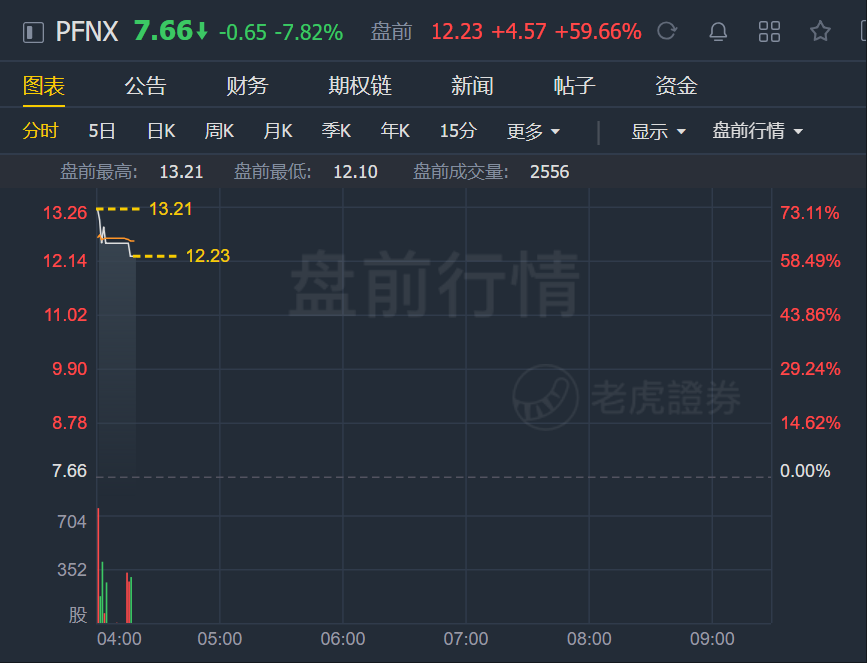Screen dimensions: 867x663
Task: Switch to the 公告 tab
Action: pyautogui.click(x=145, y=86)
